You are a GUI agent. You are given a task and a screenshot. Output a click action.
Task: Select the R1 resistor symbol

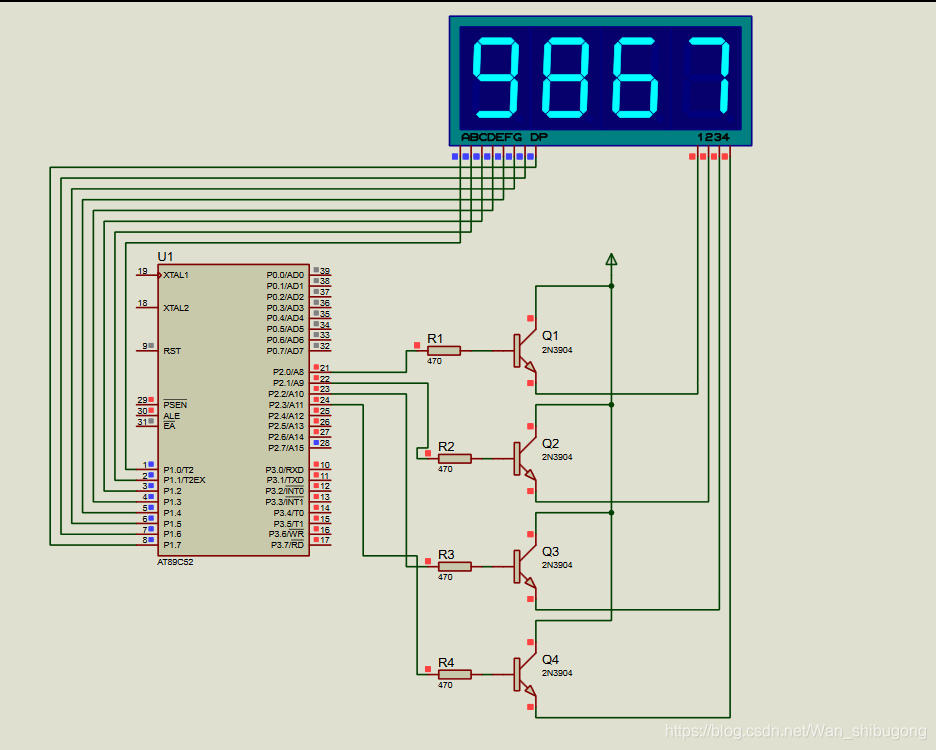coord(444,351)
